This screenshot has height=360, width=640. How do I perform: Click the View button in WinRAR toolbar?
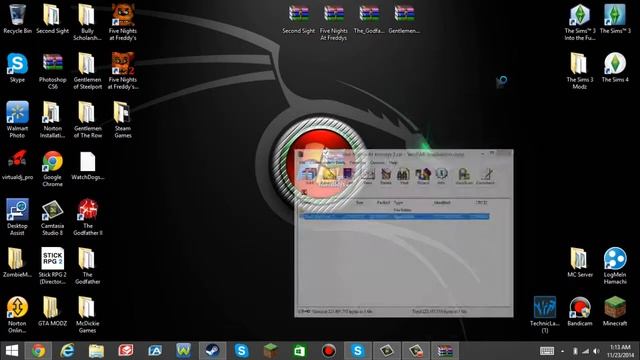click(368, 176)
